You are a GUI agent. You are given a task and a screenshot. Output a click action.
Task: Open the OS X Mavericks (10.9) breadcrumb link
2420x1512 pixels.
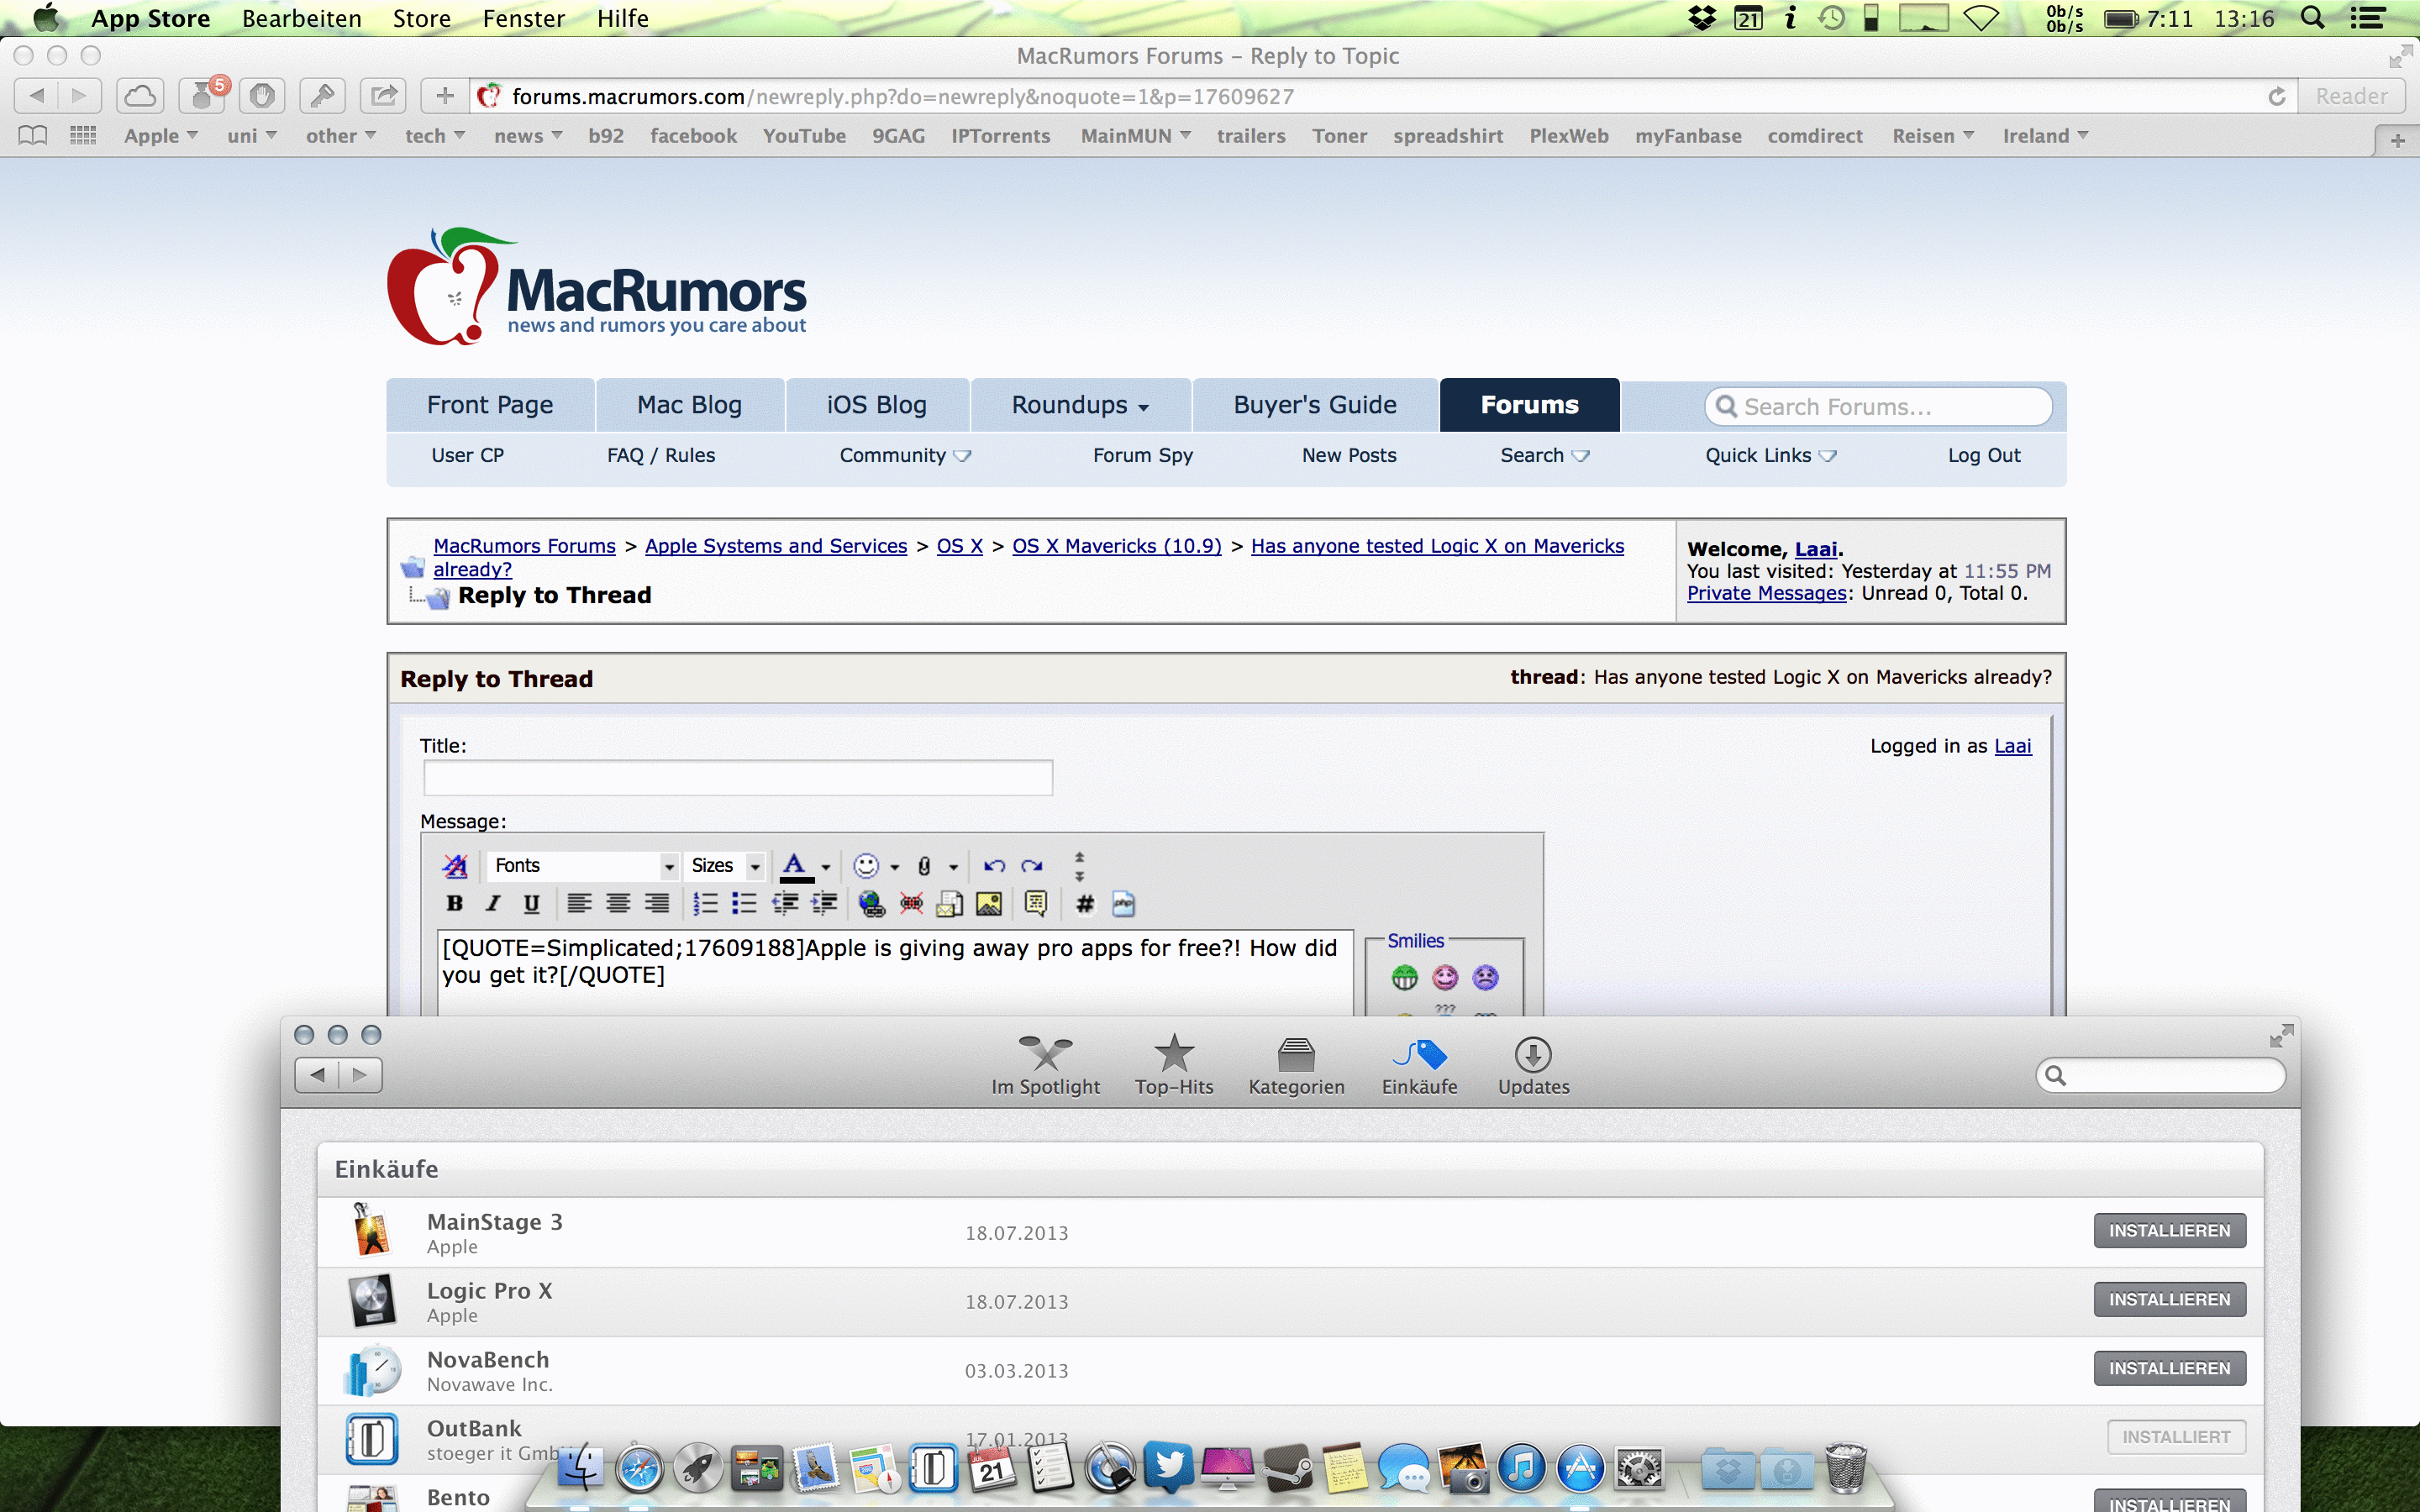[x=1116, y=546]
